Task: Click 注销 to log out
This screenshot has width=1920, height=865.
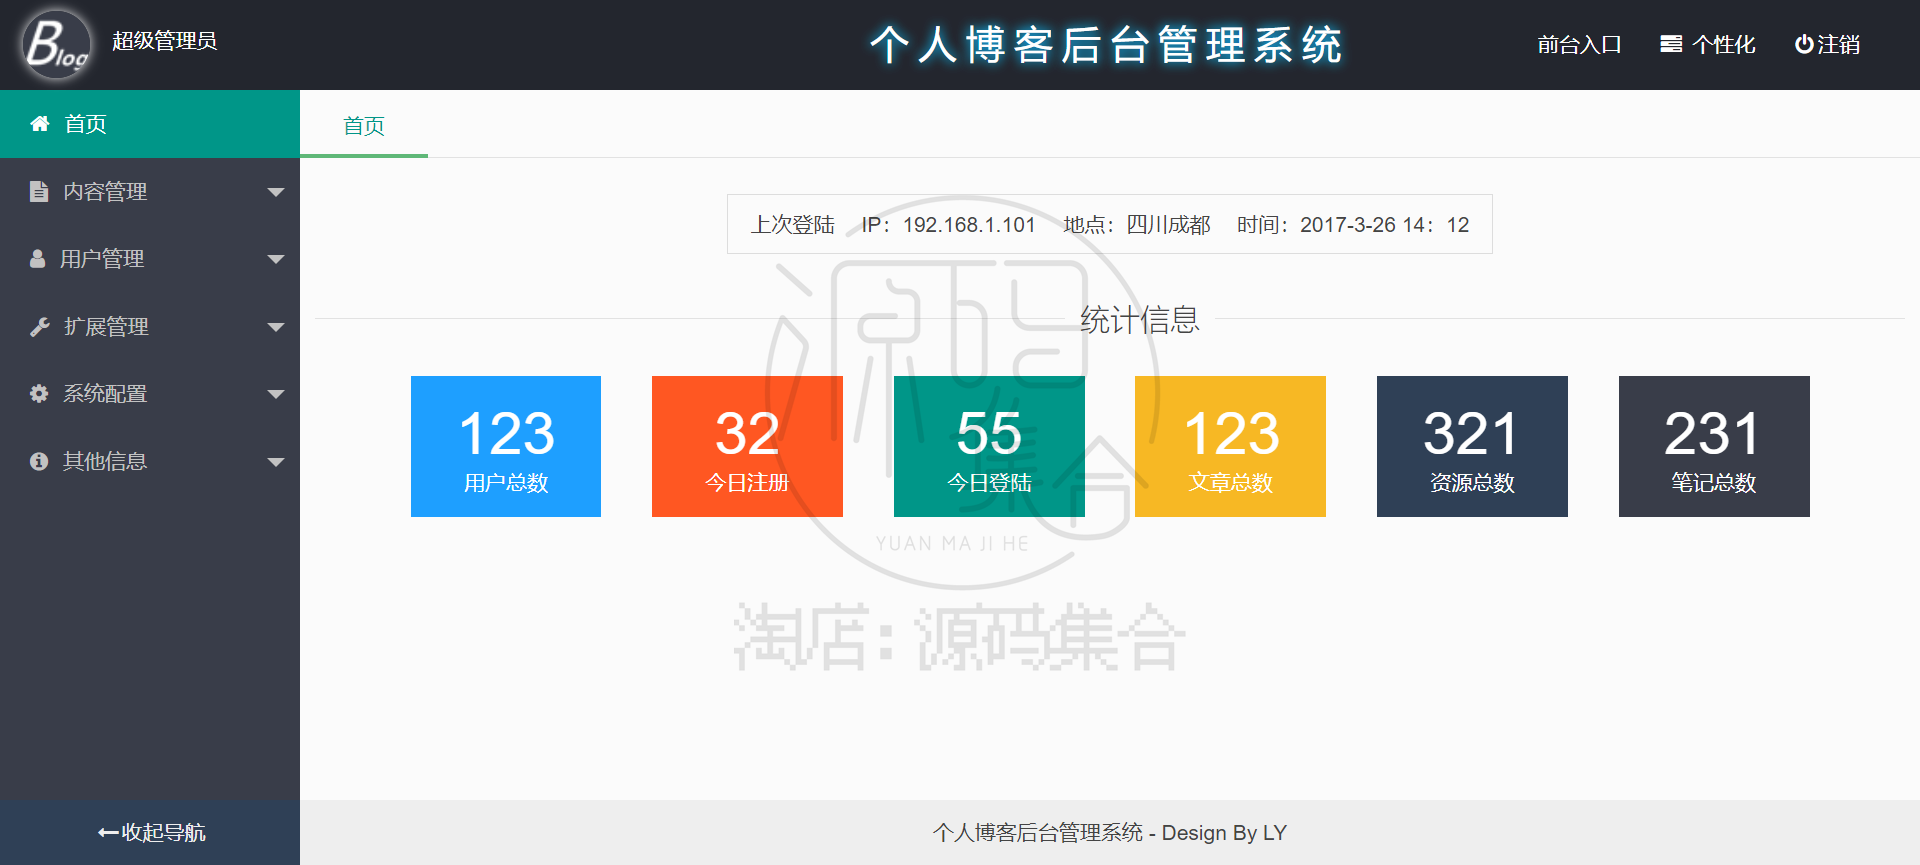Action: [1827, 44]
